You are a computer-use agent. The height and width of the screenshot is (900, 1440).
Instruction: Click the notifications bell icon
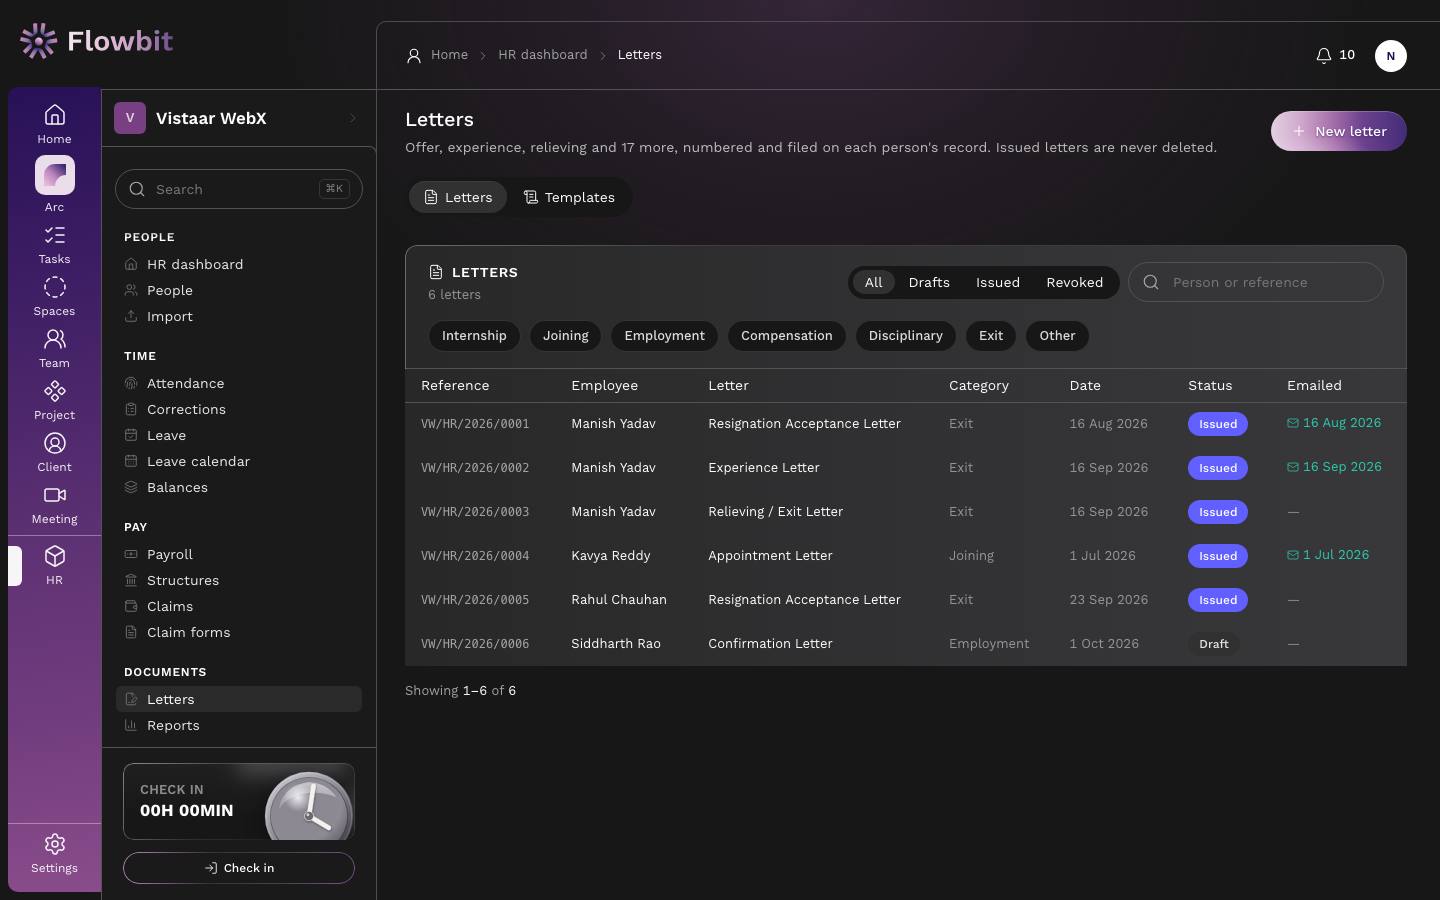[x=1323, y=55]
